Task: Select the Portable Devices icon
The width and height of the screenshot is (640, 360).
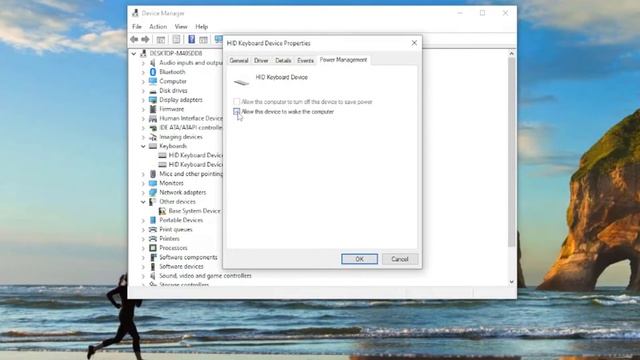Action: 153,220
